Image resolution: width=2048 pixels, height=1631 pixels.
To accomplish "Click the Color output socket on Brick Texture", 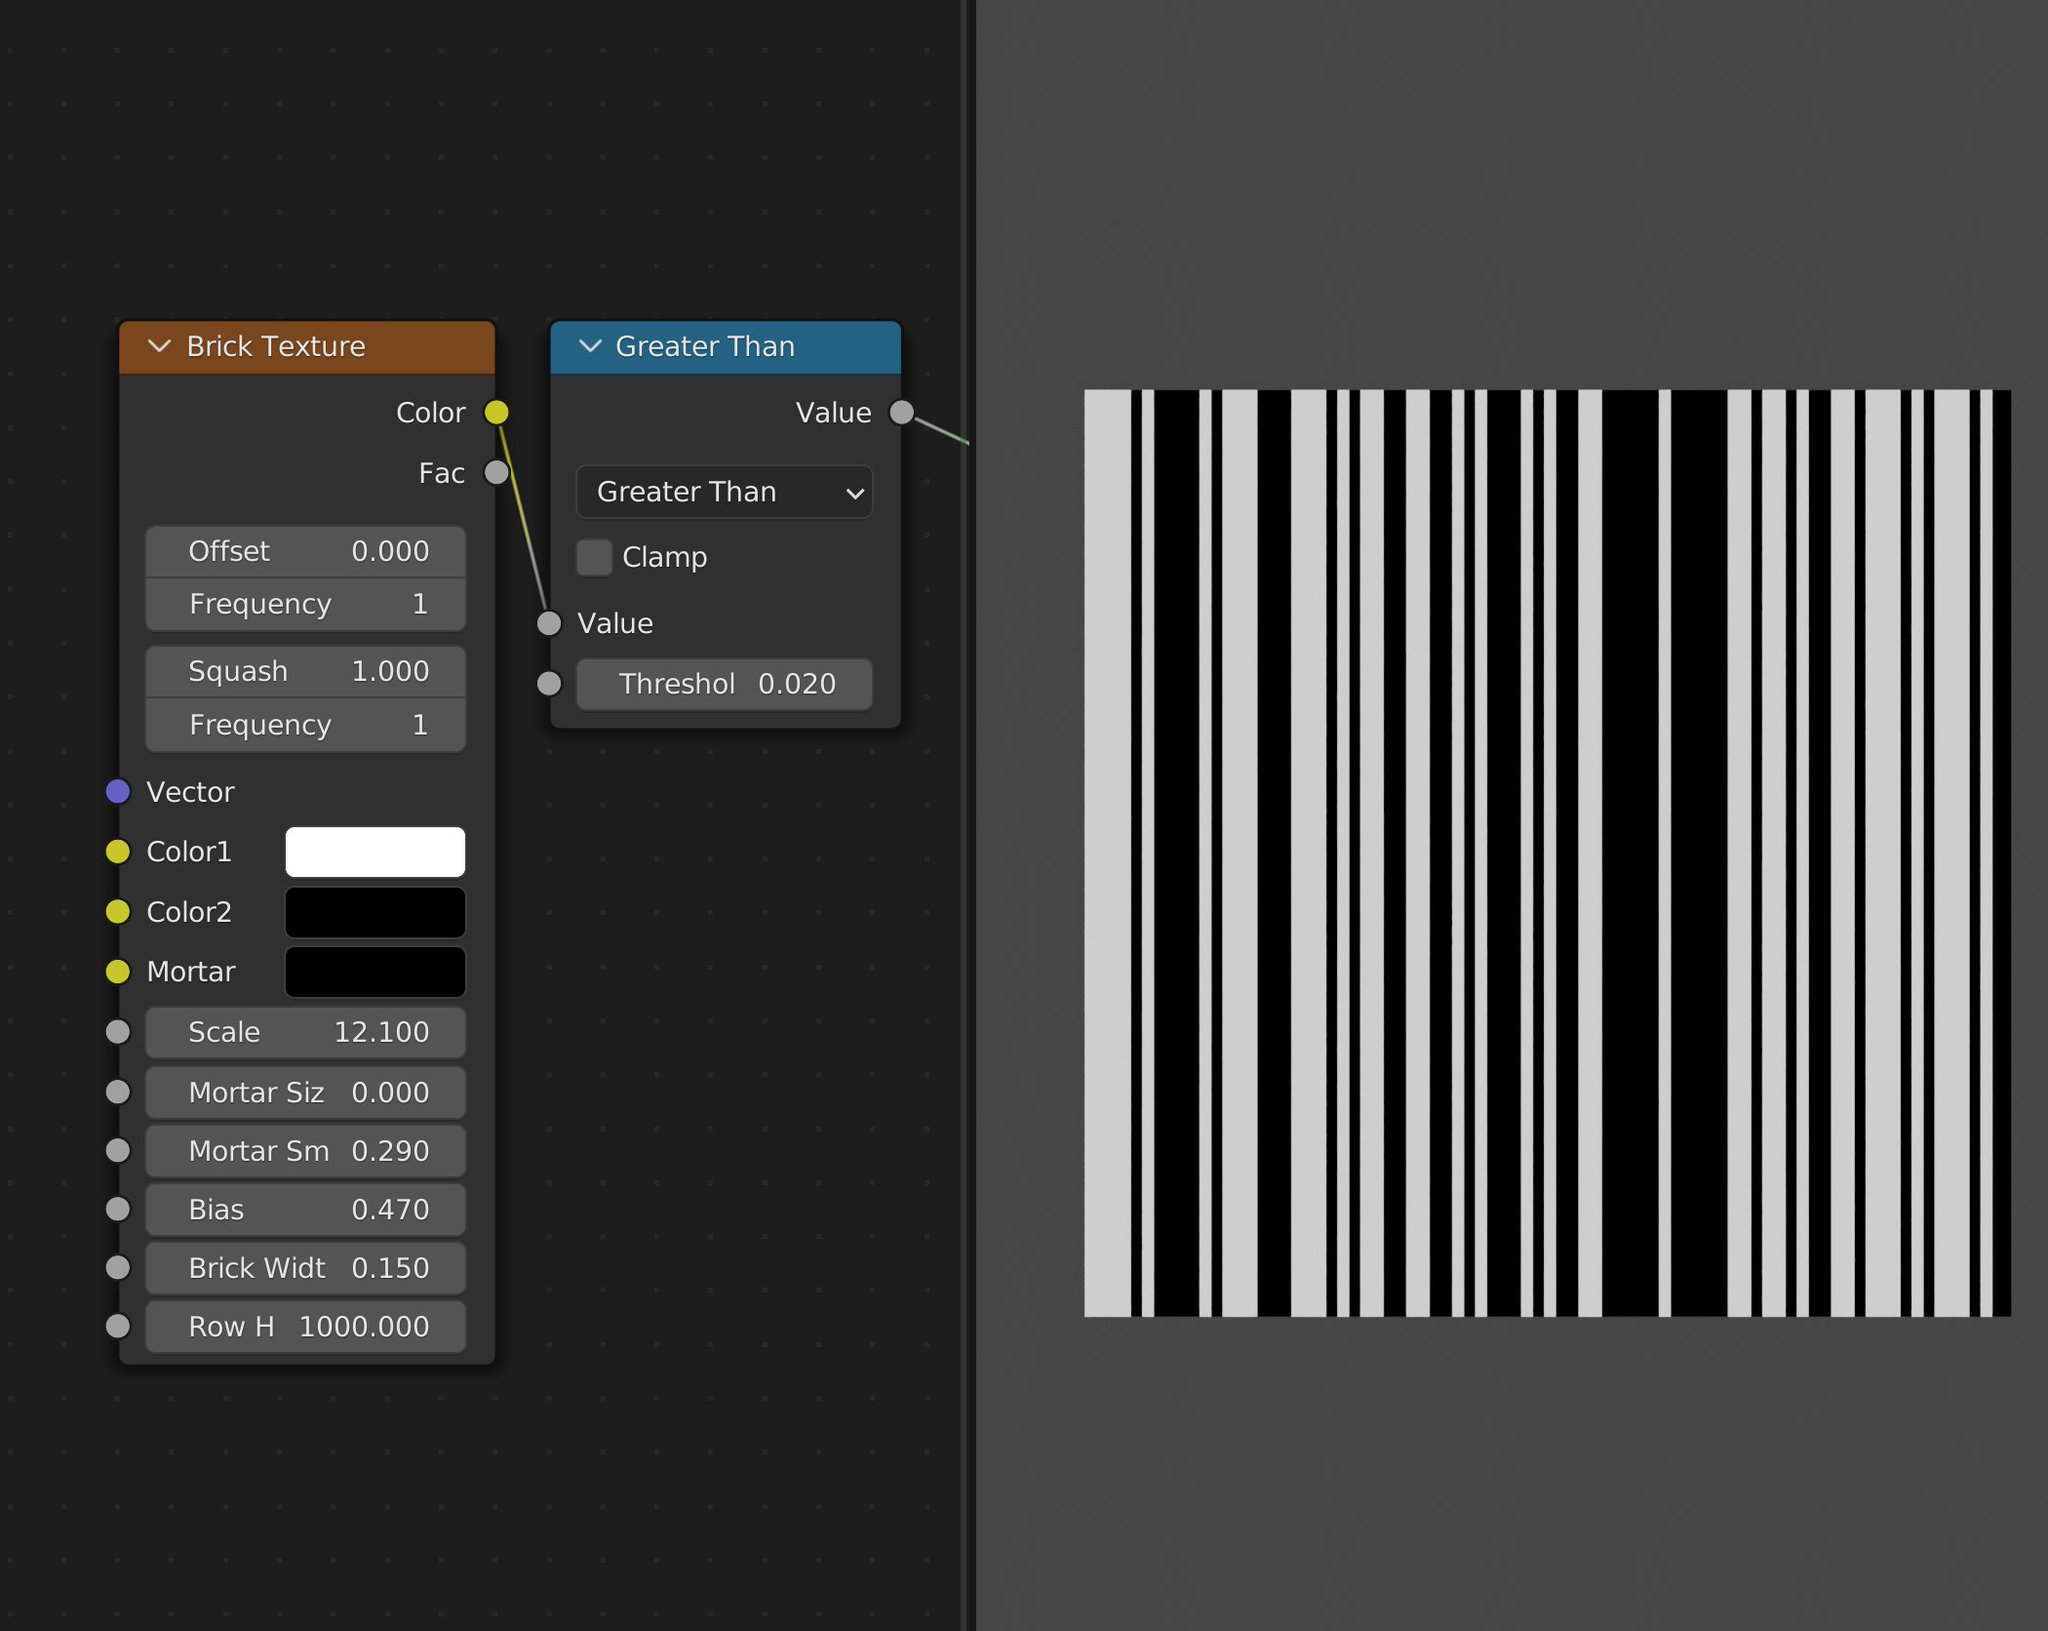I will (496, 412).
